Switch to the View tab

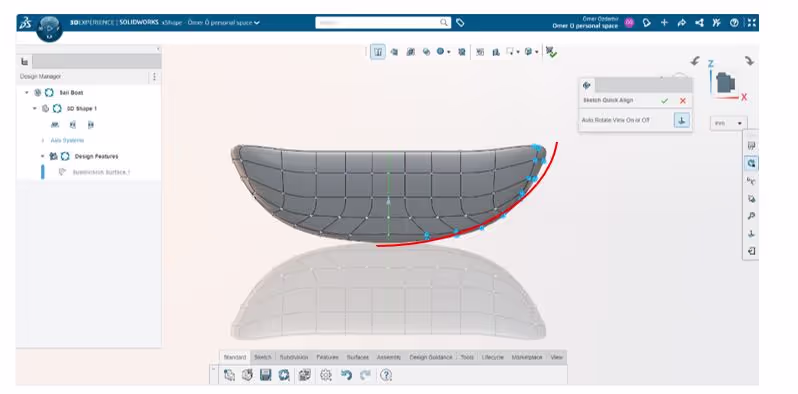point(557,357)
